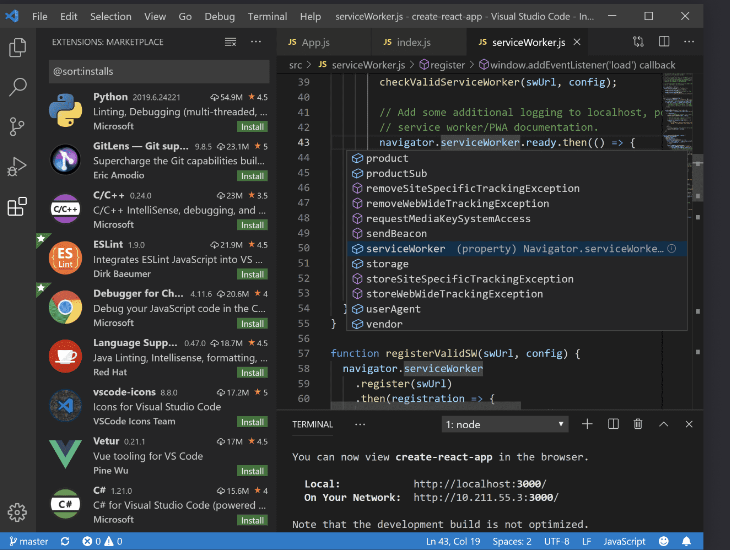The width and height of the screenshot is (730, 550).
Task: Open the Edit menu
Action: click(68, 16)
